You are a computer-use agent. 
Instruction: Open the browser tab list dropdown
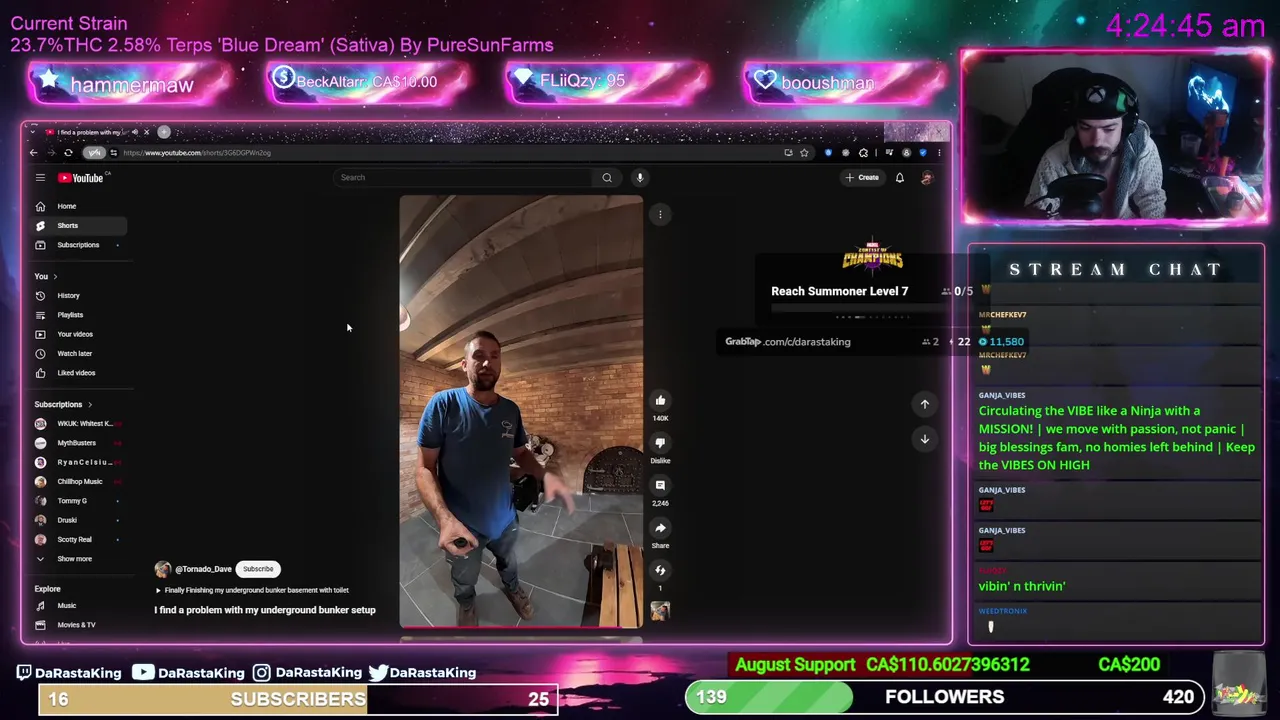pyautogui.click(x=33, y=132)
